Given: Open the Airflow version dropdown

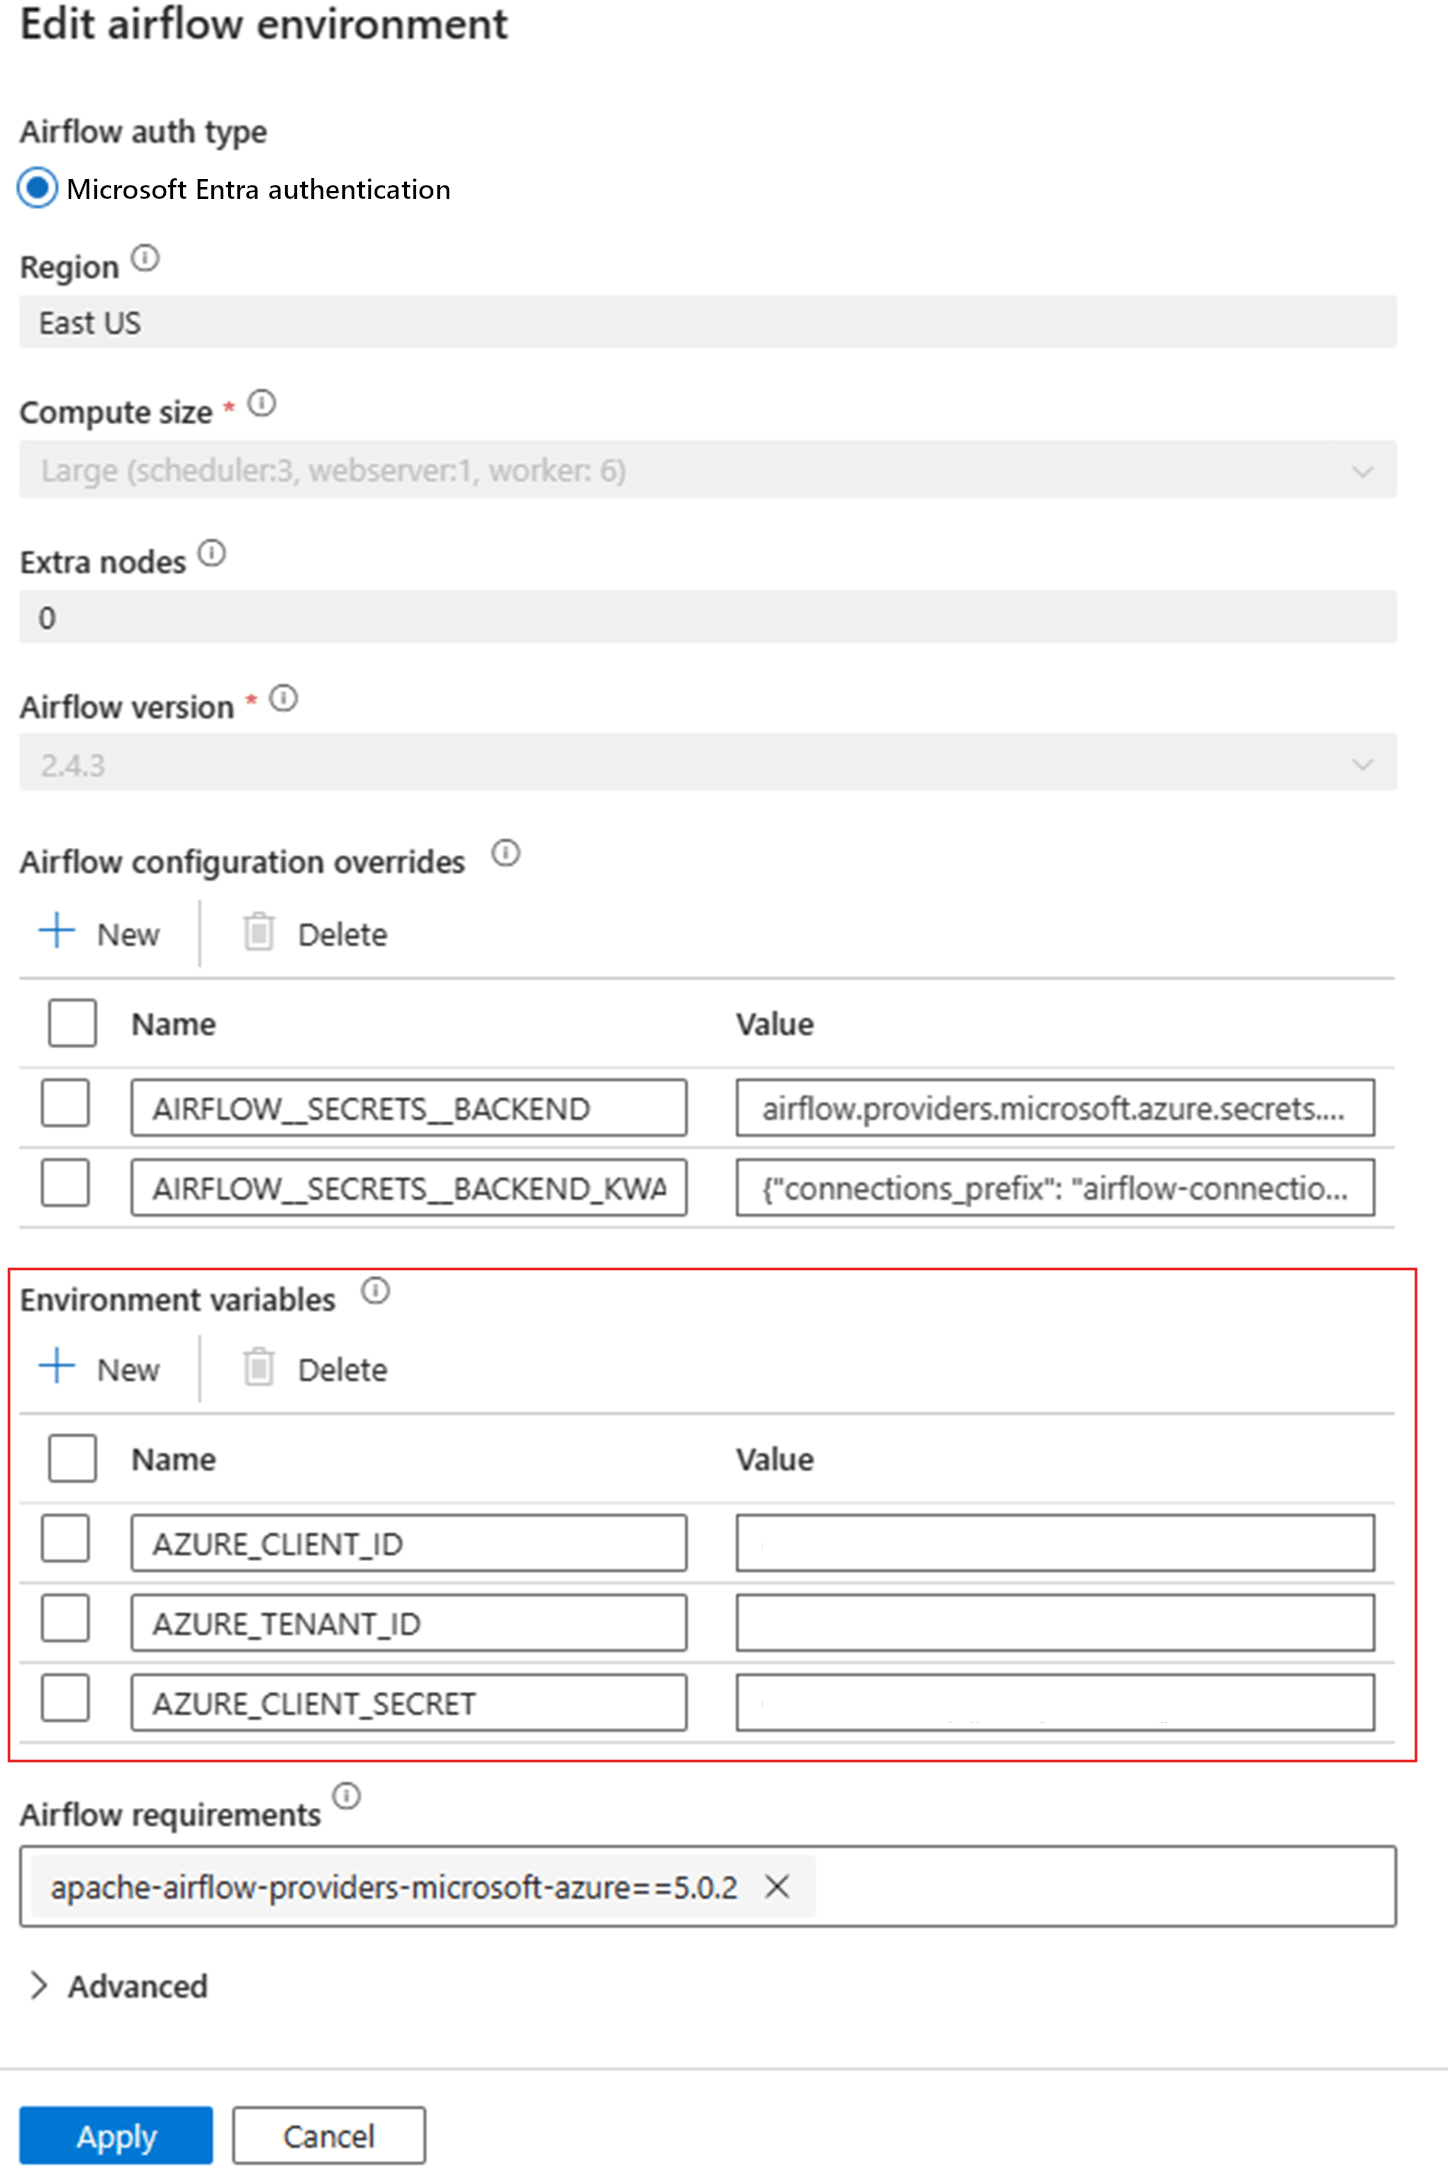Looking at the screenshot, I should 1363,764.
